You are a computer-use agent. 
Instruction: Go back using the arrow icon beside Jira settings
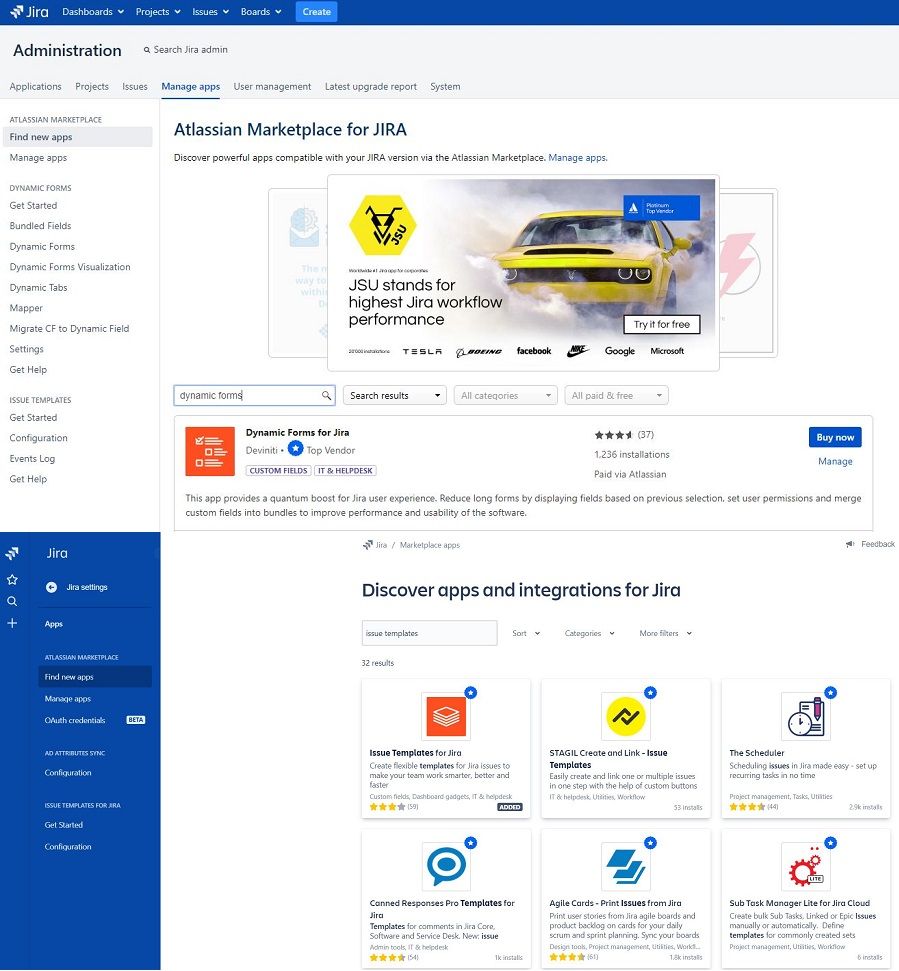51,587
